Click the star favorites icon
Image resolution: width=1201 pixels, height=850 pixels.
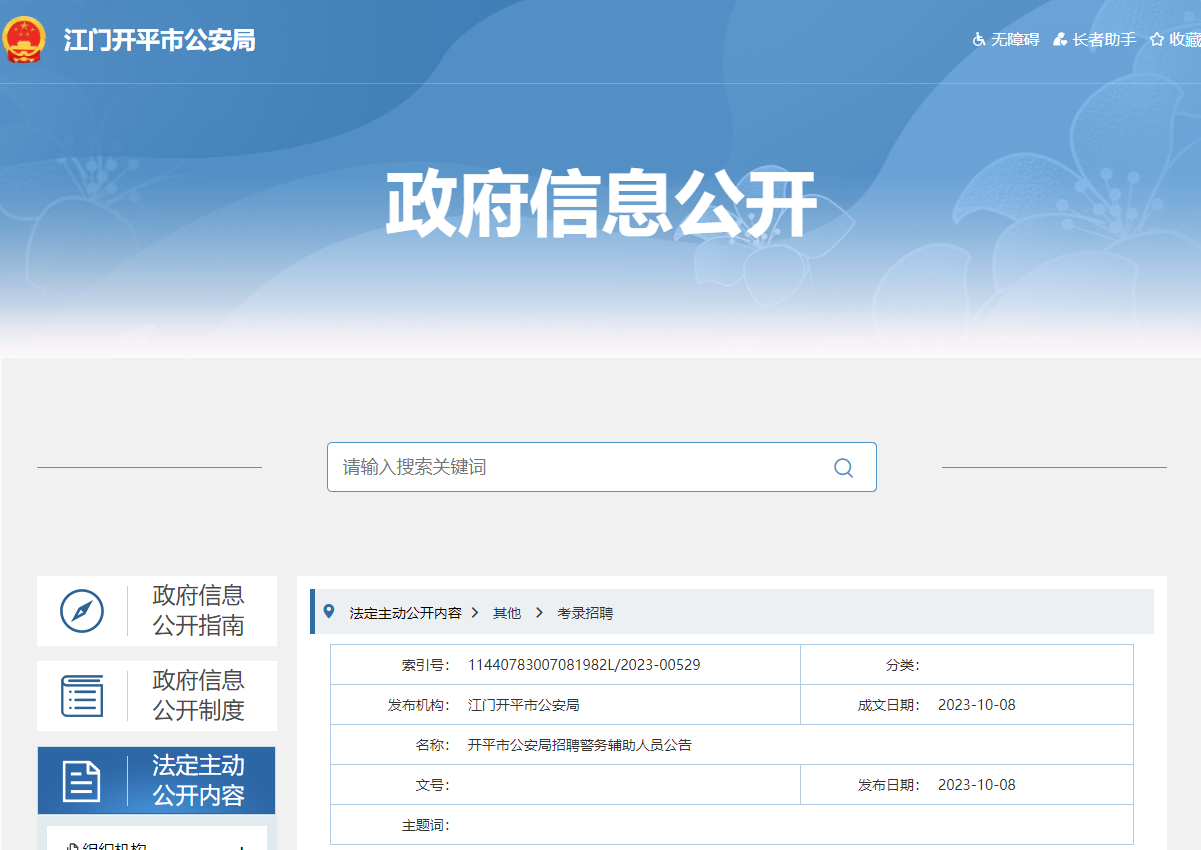point(1157,40)
